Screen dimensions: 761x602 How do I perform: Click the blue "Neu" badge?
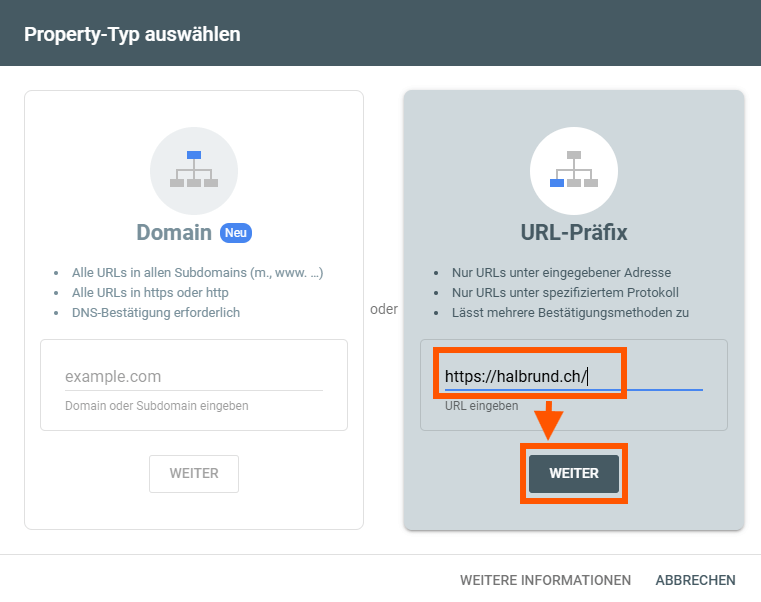(236, 233)
